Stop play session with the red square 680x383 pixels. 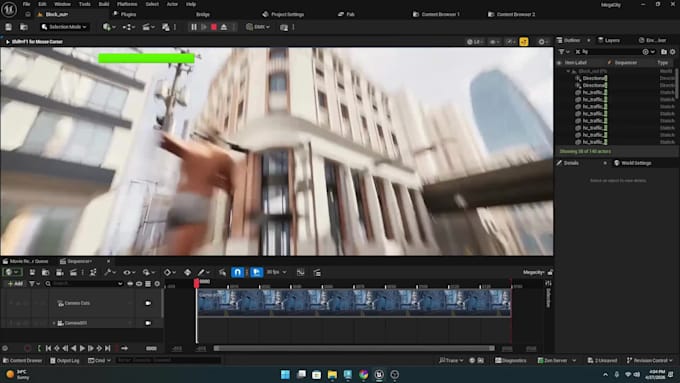pos(214,27)
